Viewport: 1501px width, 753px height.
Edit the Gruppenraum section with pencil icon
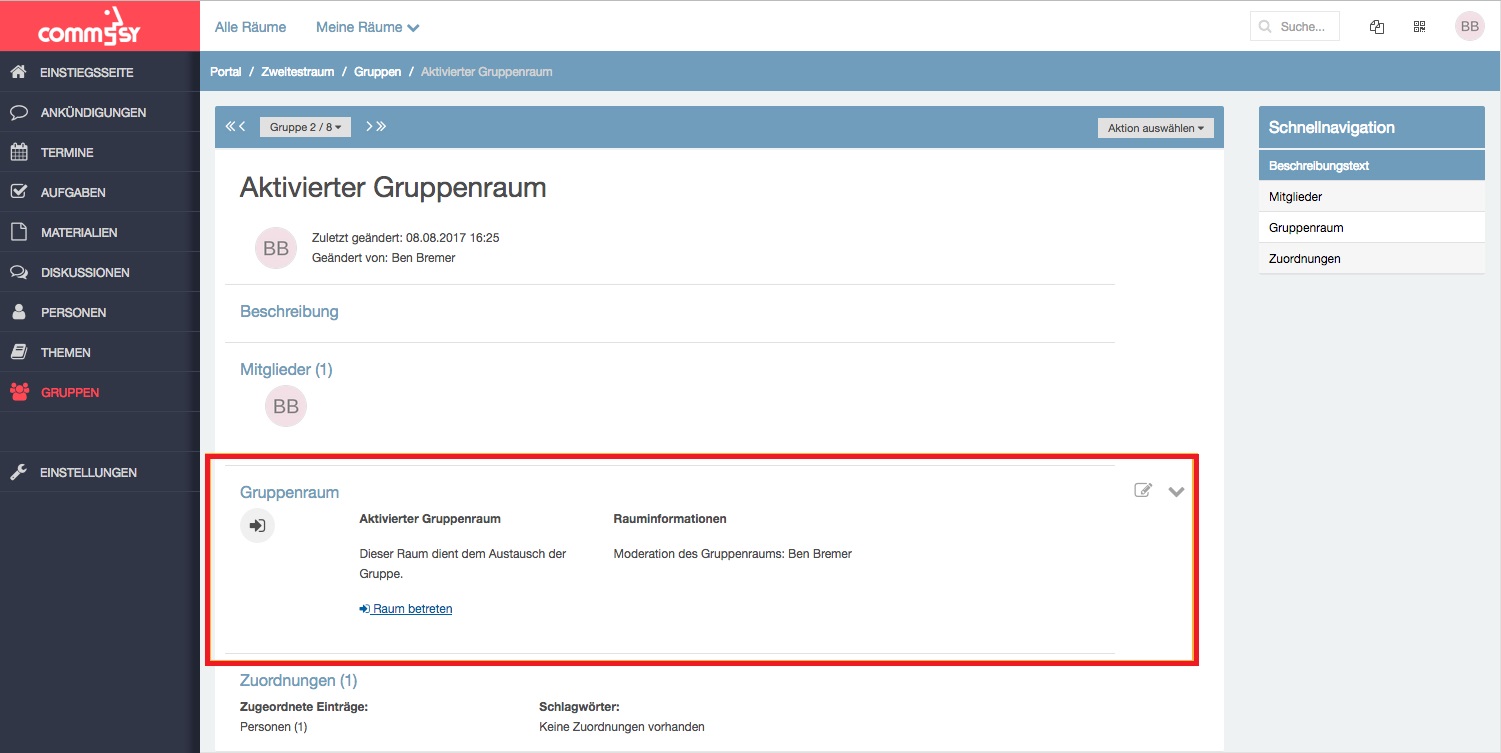click(1143, 490)
